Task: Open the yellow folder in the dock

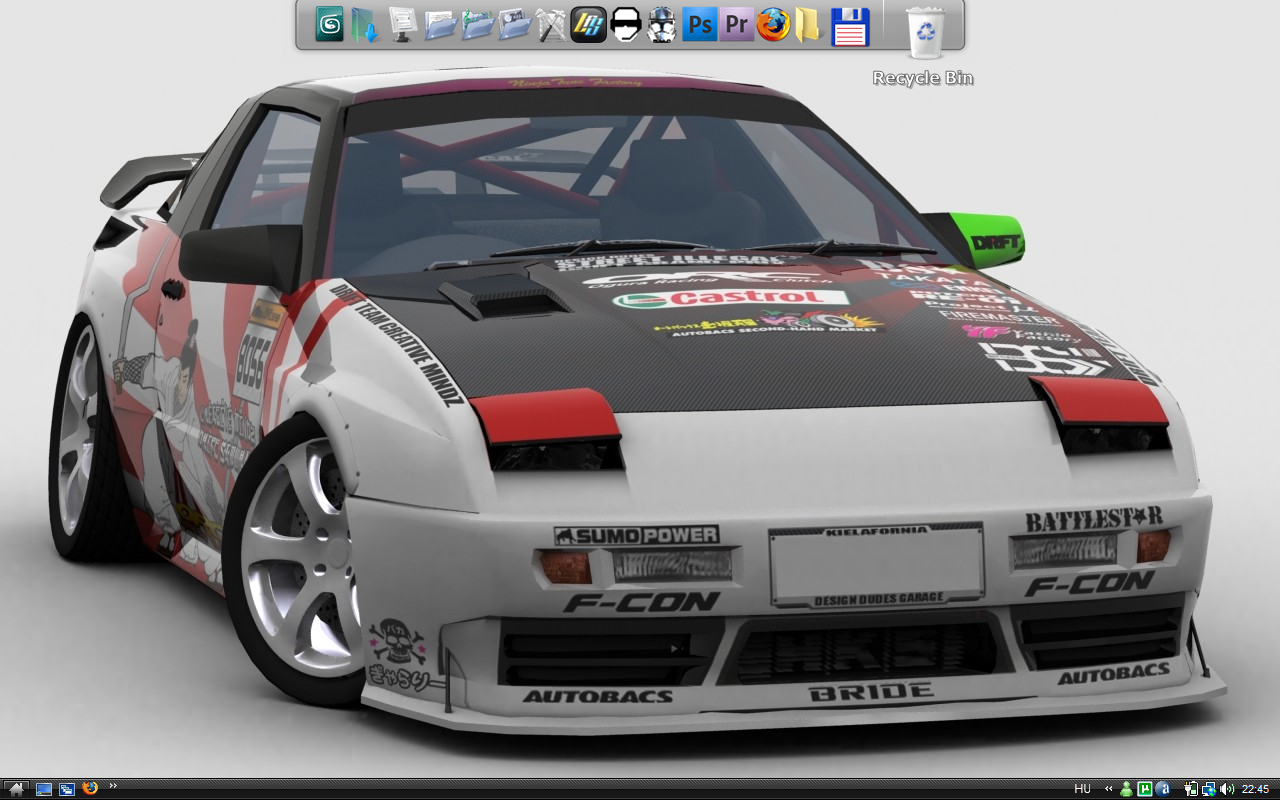Action: (x=808, y=24)
